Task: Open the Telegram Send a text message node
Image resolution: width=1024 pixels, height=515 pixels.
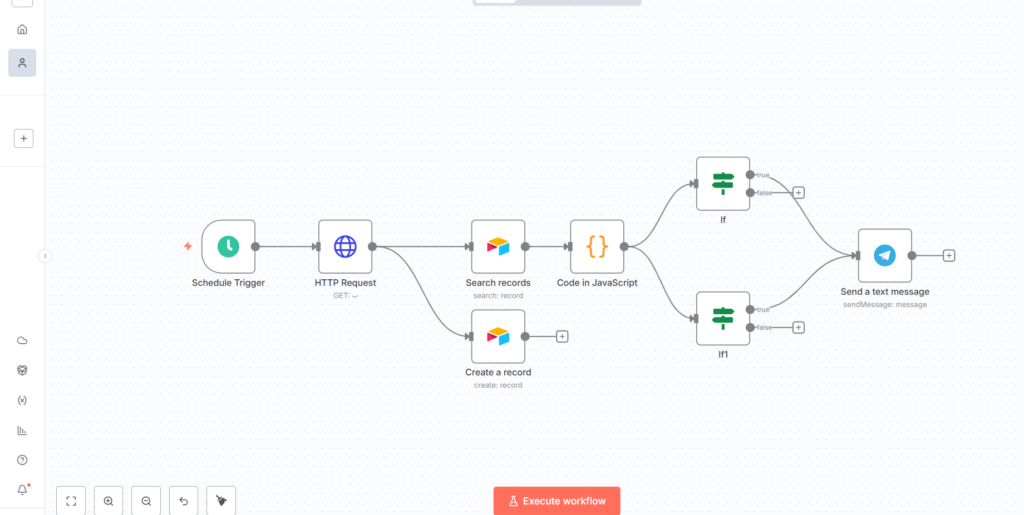Action: click(x=885, y=255)
